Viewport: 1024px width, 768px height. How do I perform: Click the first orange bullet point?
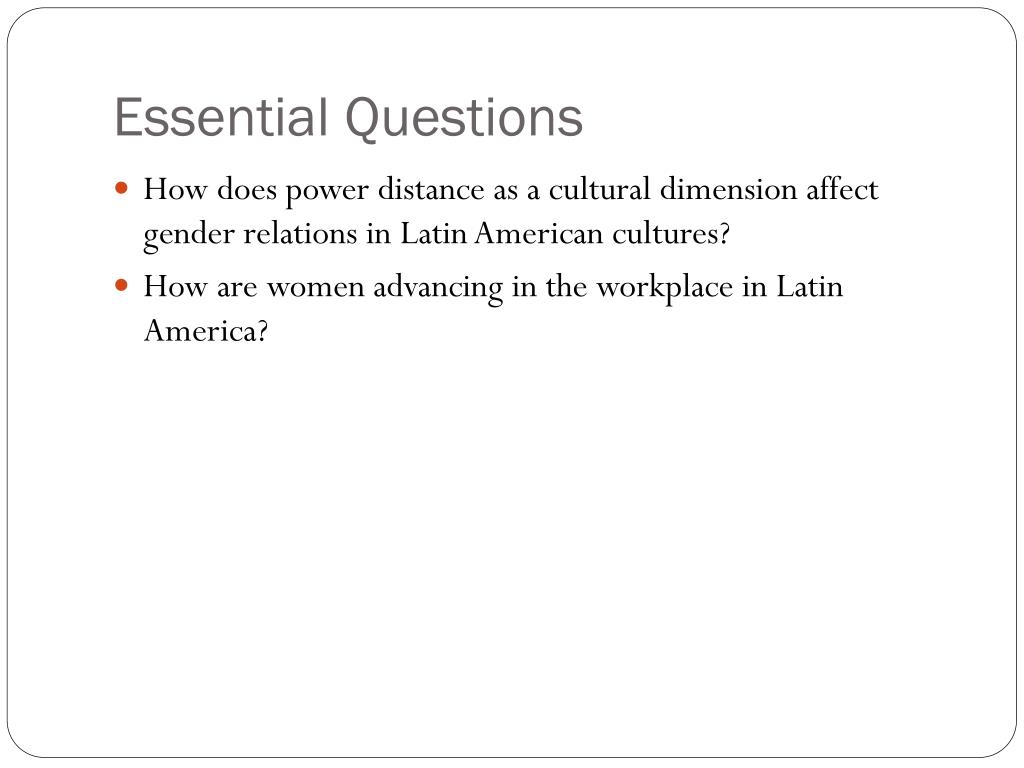[121, 189]
